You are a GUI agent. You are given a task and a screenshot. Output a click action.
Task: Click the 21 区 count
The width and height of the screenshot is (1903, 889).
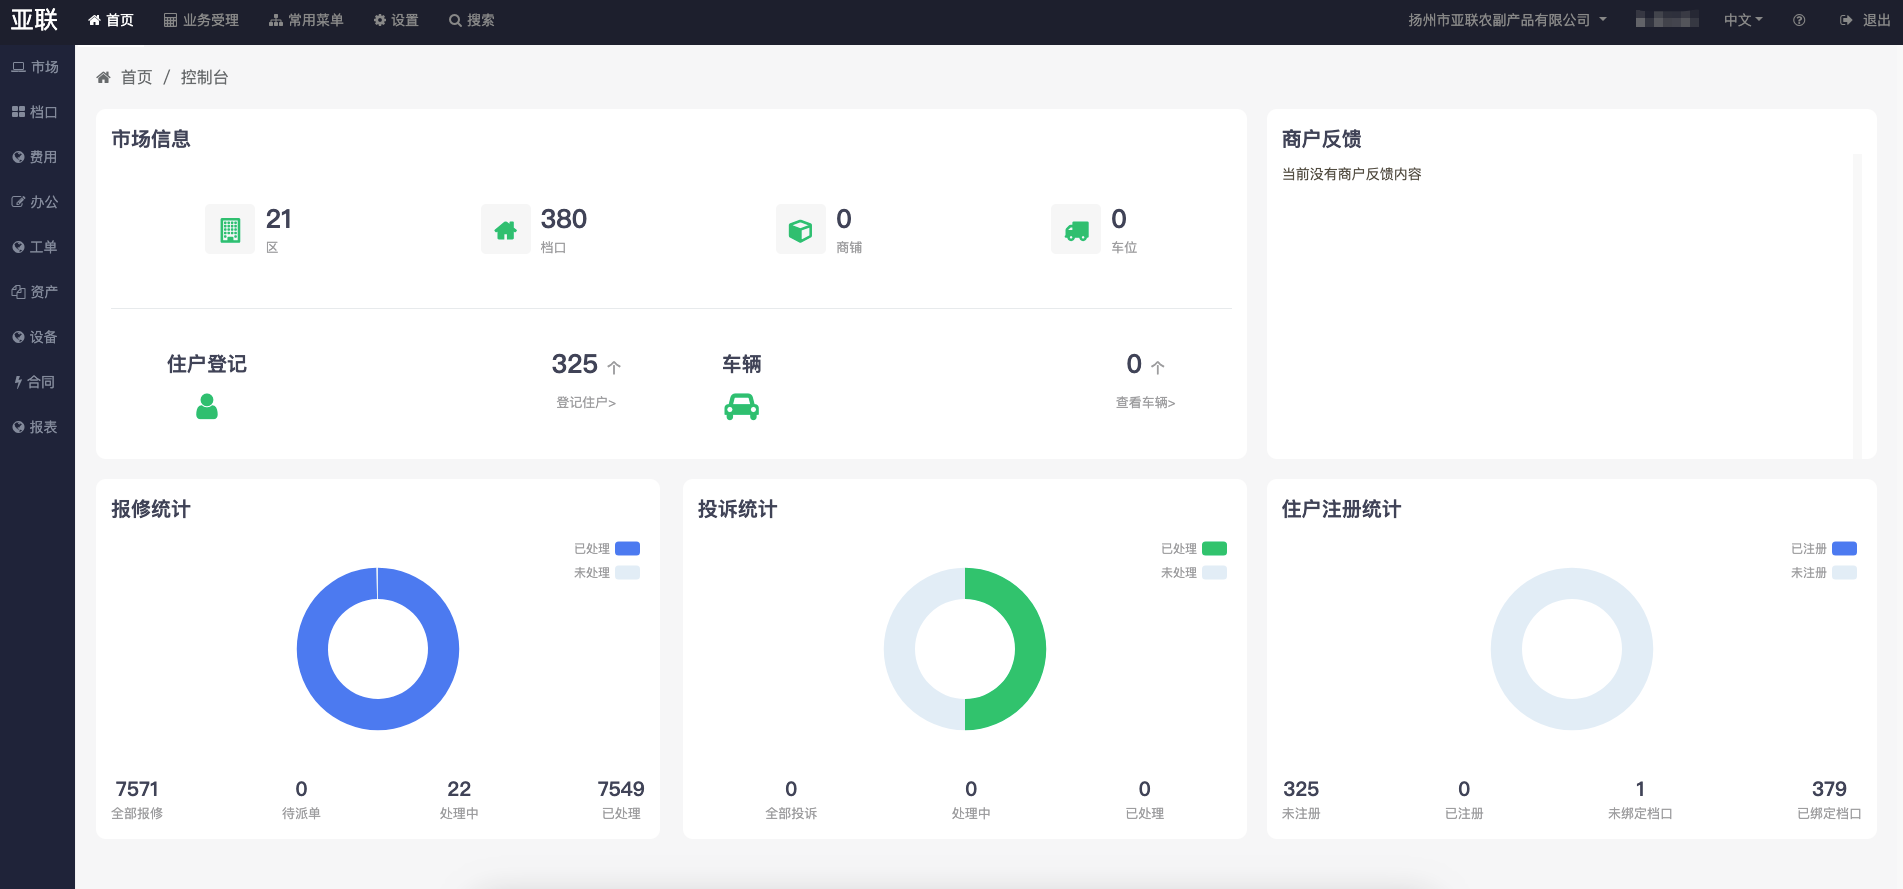[279, 219]
